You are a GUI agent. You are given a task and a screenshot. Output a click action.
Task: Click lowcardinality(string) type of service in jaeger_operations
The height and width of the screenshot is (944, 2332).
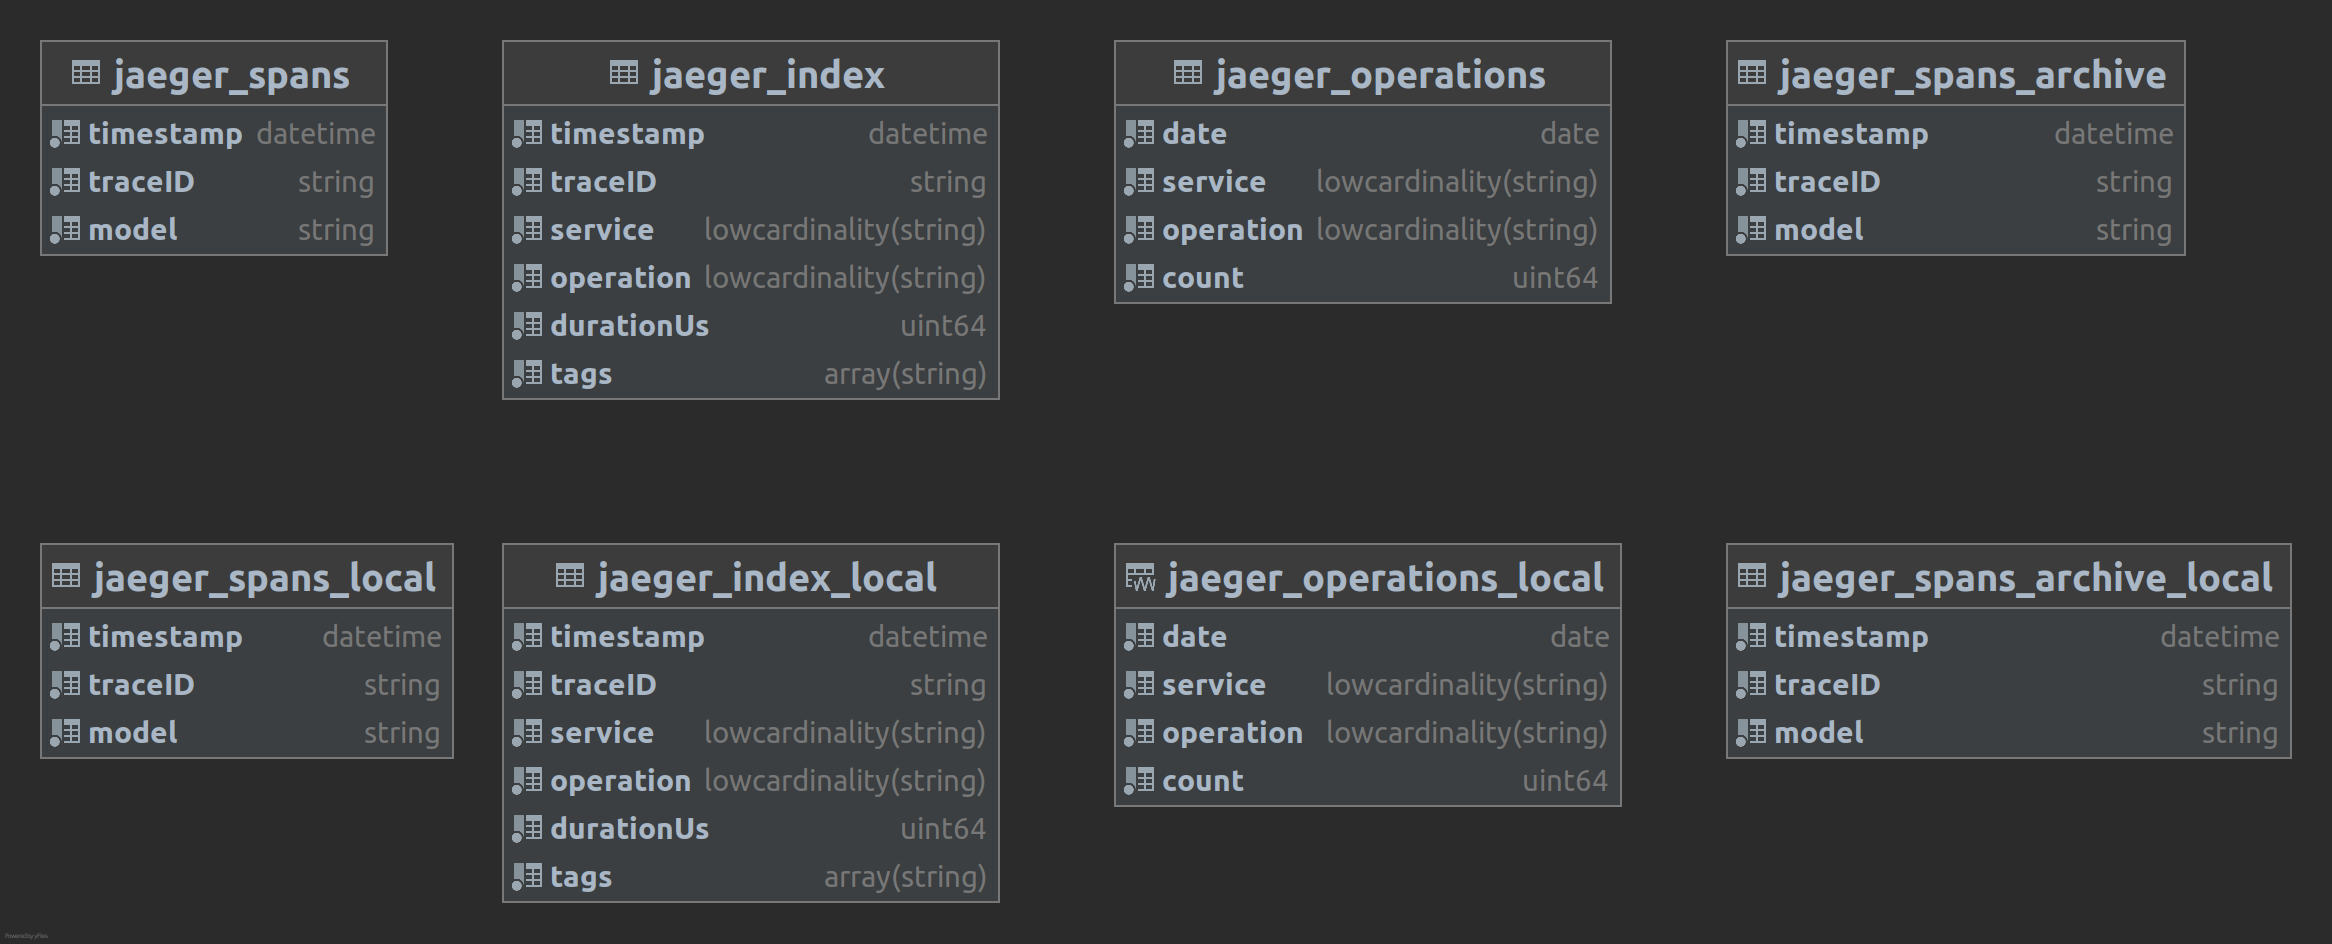pyautogui.click(x=1457, y=182)
